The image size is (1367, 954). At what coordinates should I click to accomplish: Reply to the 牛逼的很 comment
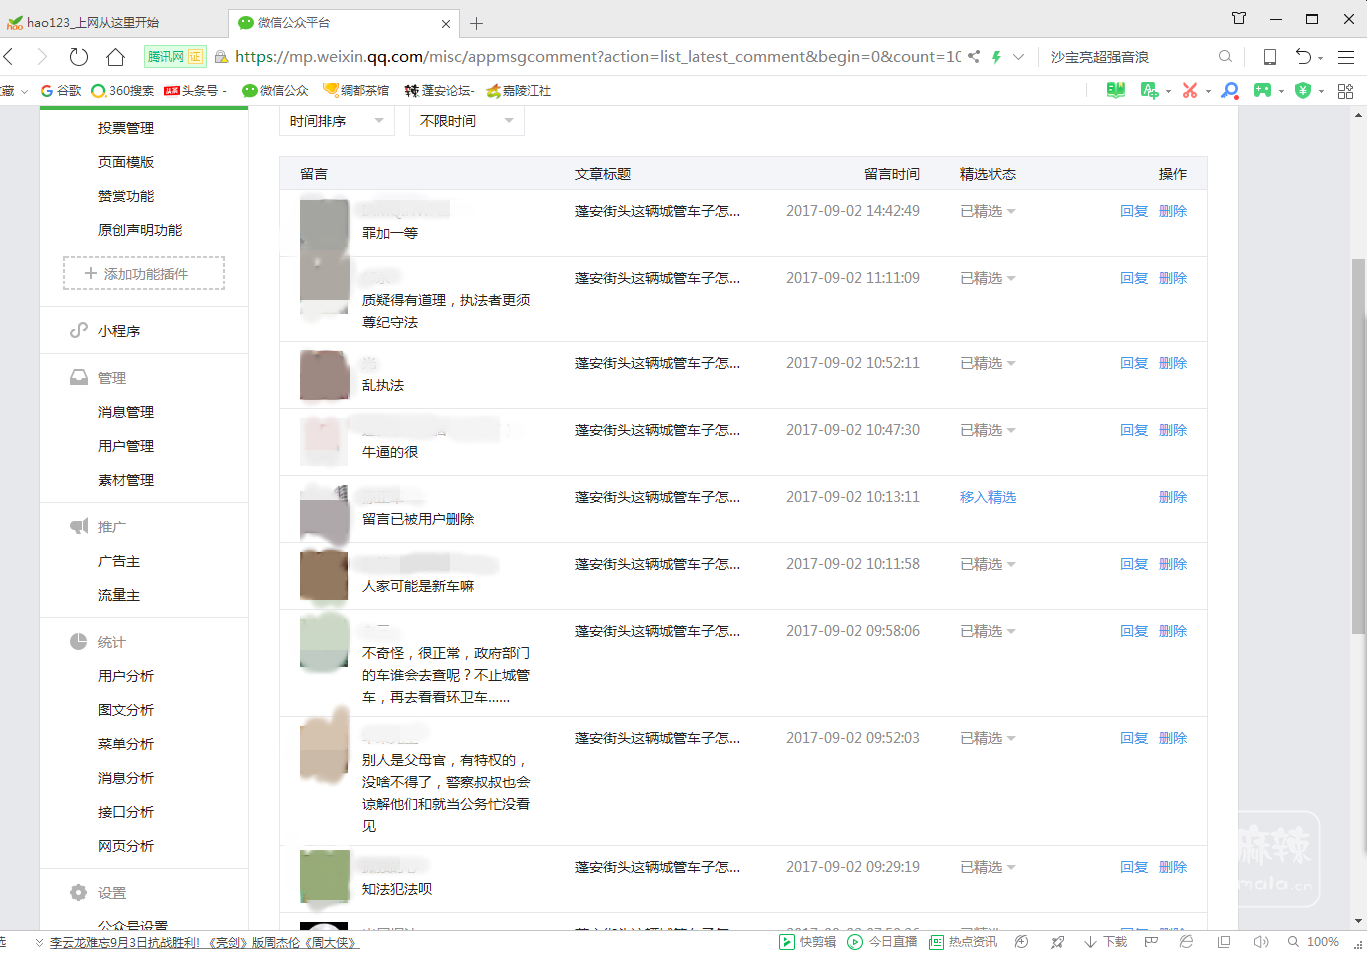pos(1134,430)
